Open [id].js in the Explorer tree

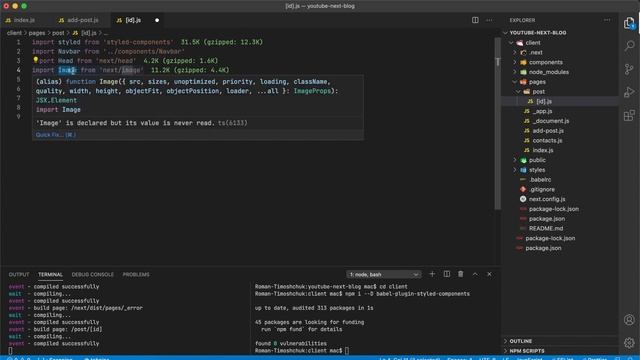point(544,101)
